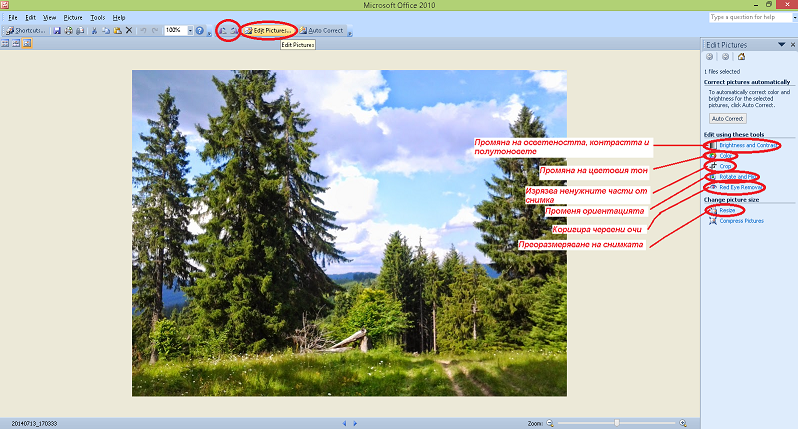Click the Save icon in the toolbar
Viewport: 798px width, 429px height.
click(x=57, y=31)
